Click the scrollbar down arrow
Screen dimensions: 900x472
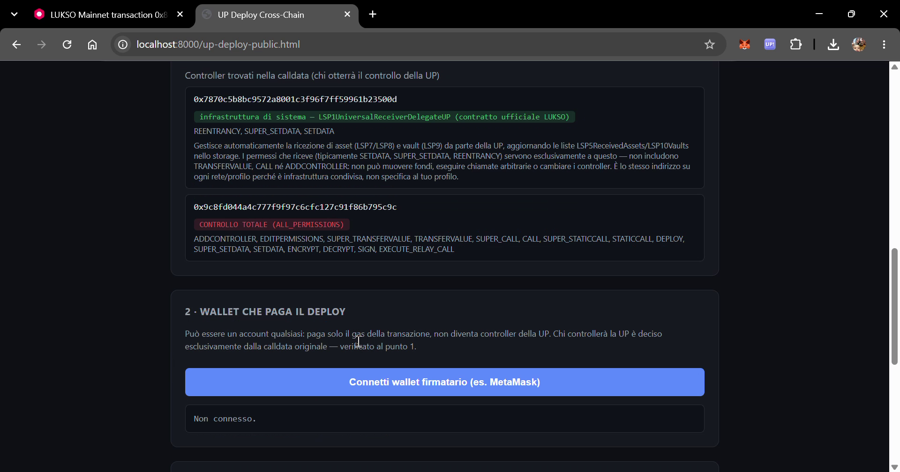(x=894, y=467)
